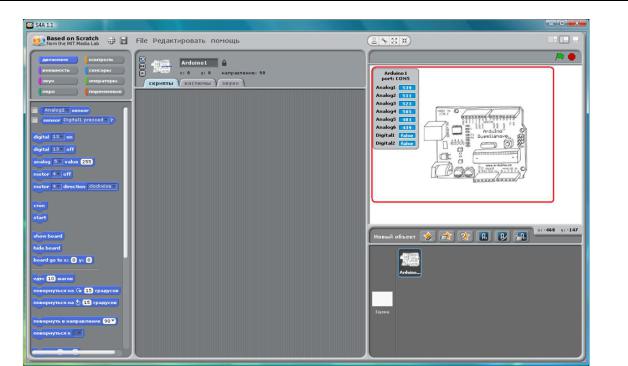This screenshot has width=628, height=366.
Task: Select the сенсоры blocks category
Action: 105,70
